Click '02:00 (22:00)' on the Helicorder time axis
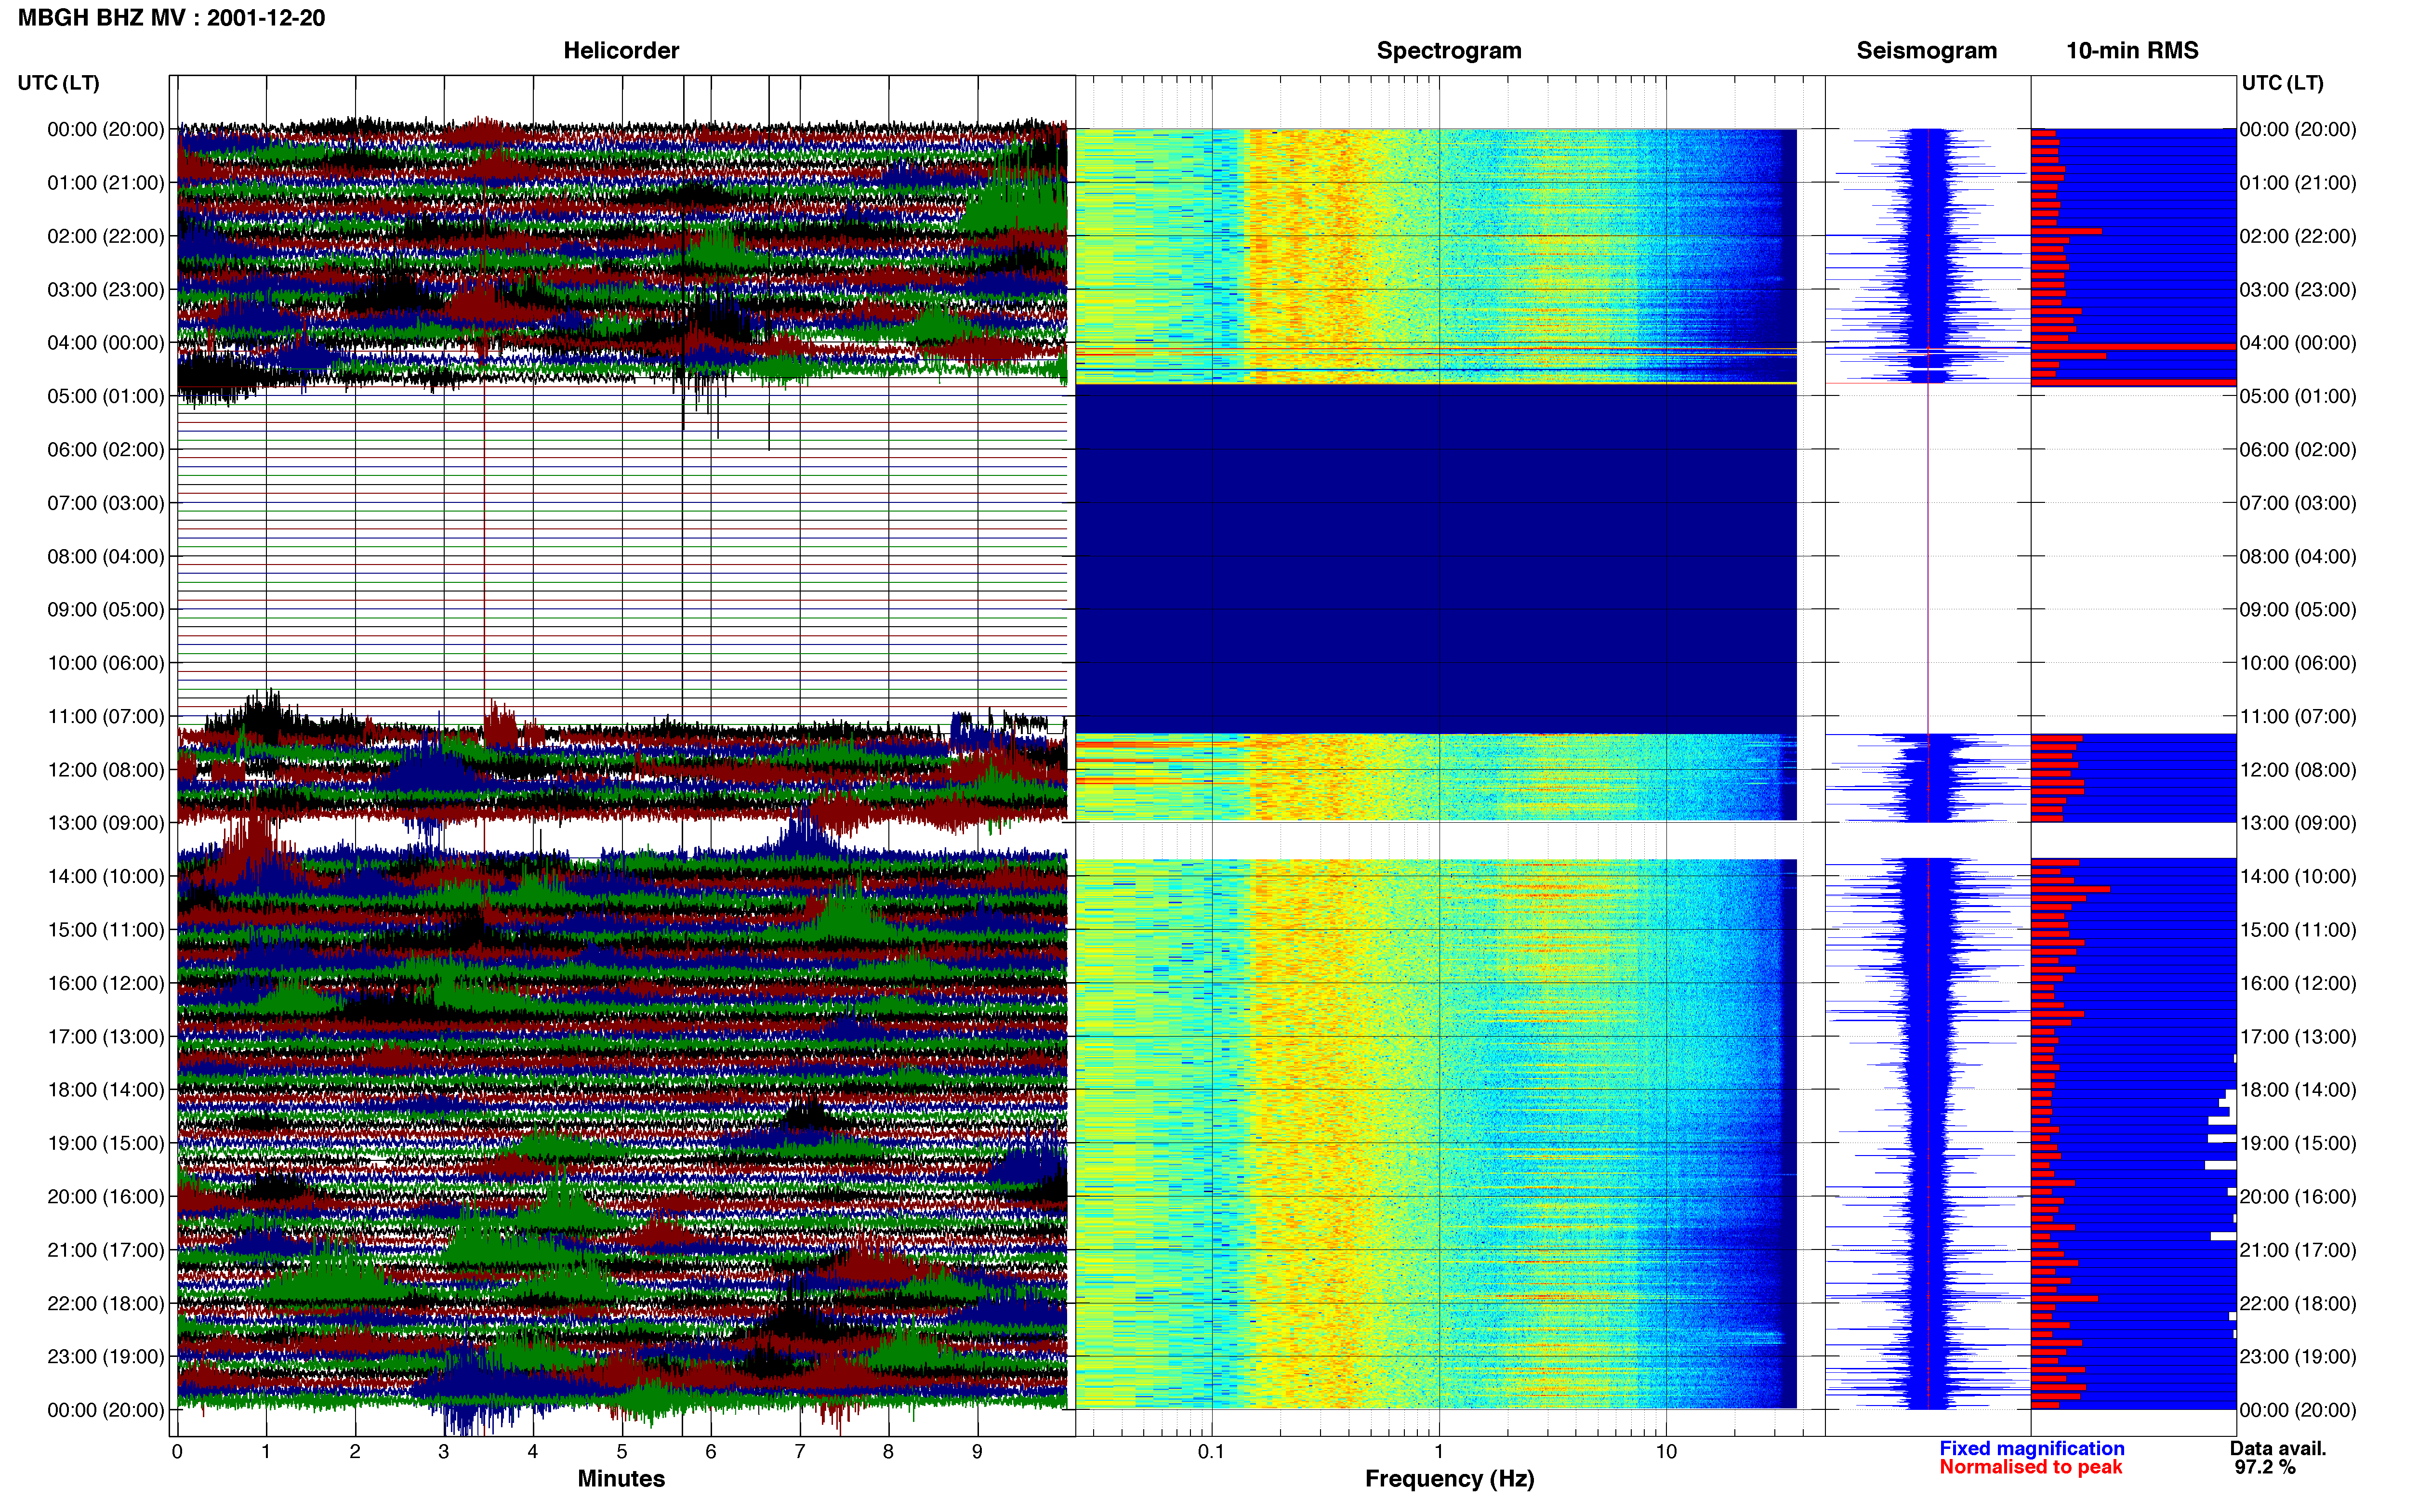This screenshot has width=2418, height=1512. (x=105, y=236)
